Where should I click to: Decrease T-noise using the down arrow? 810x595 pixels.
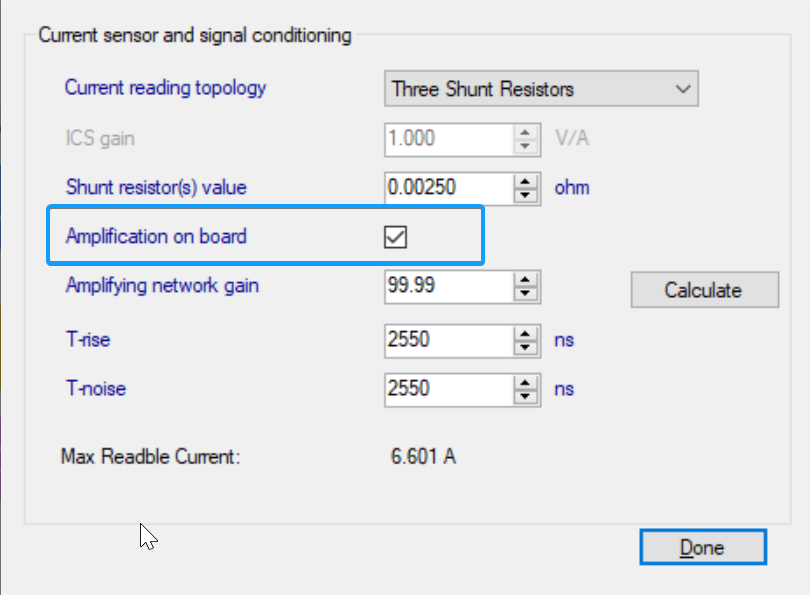[525, 395]
